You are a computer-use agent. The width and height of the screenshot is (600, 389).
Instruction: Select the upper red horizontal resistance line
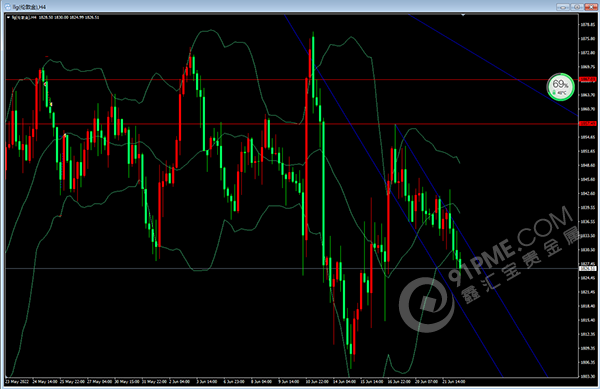291,80
